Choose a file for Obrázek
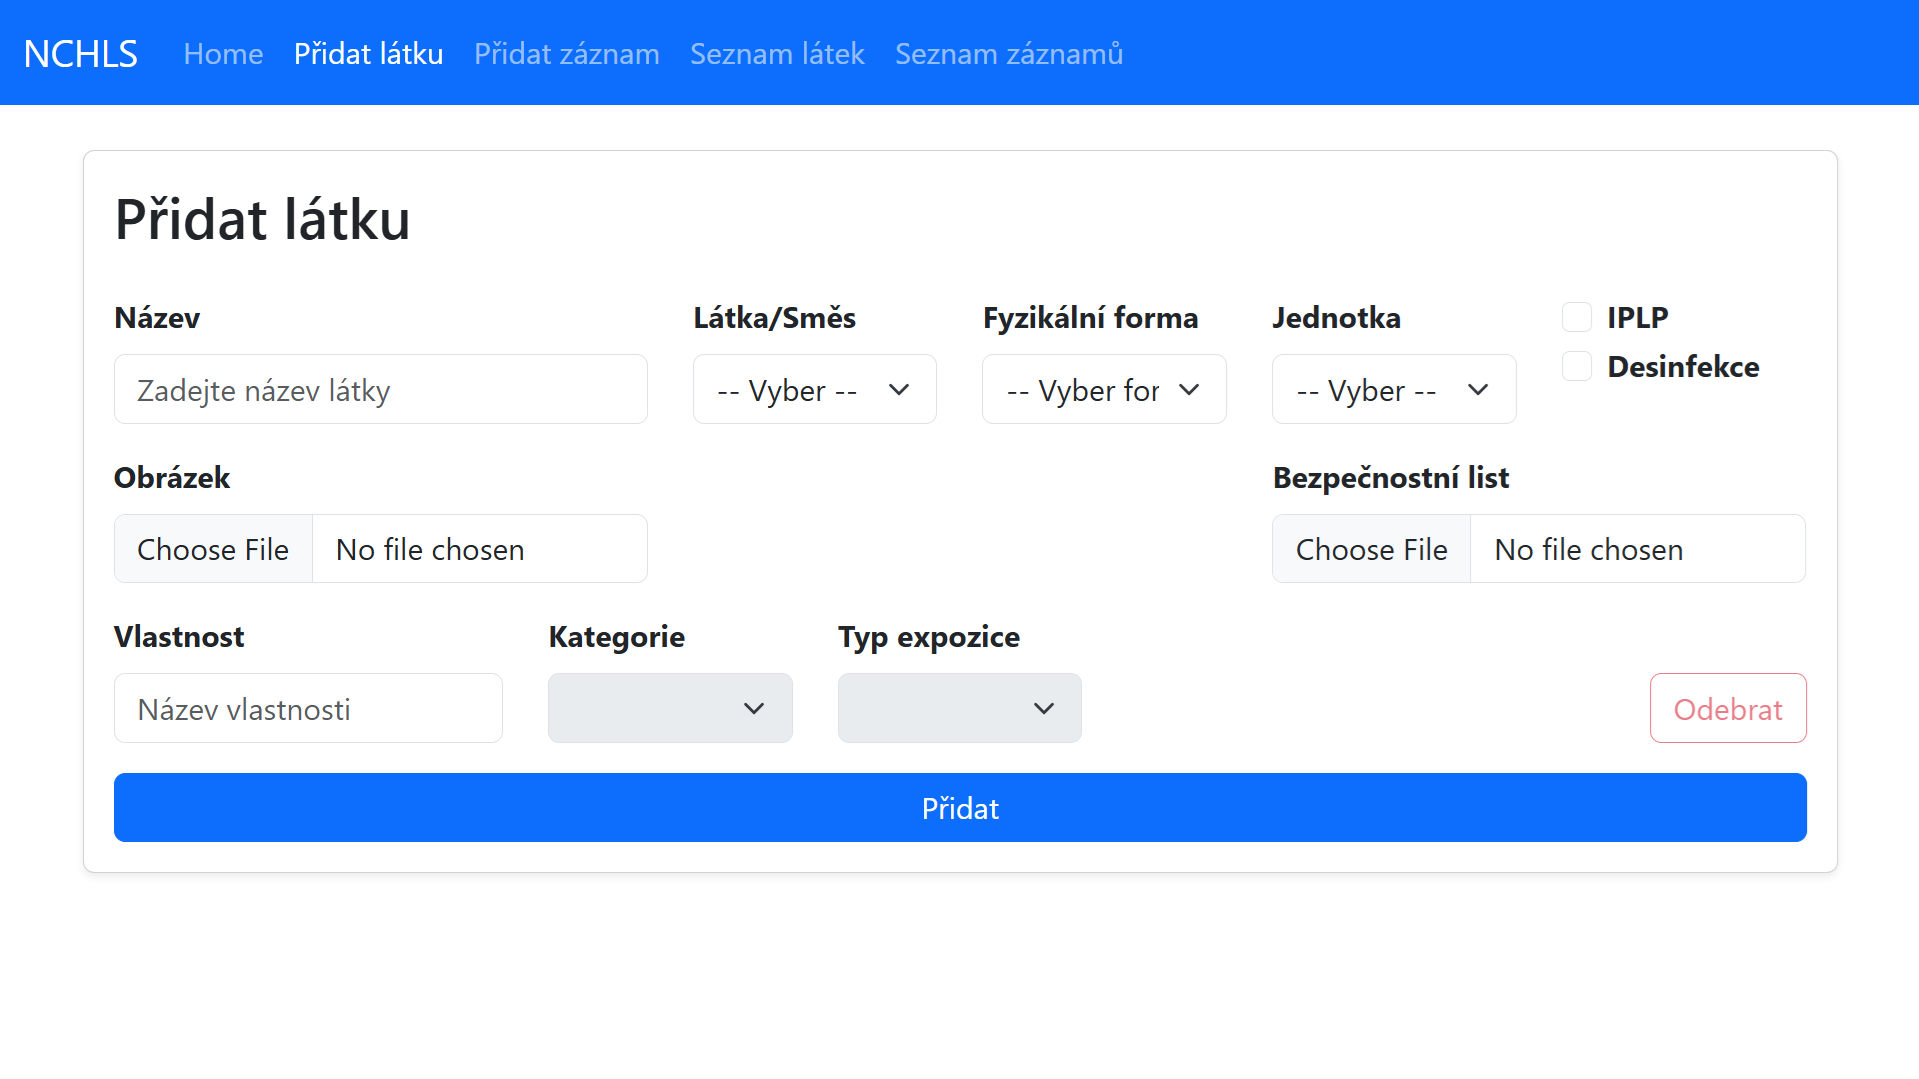Image resolution: width=1919 pixels, height=1079 pixels. 213,549
